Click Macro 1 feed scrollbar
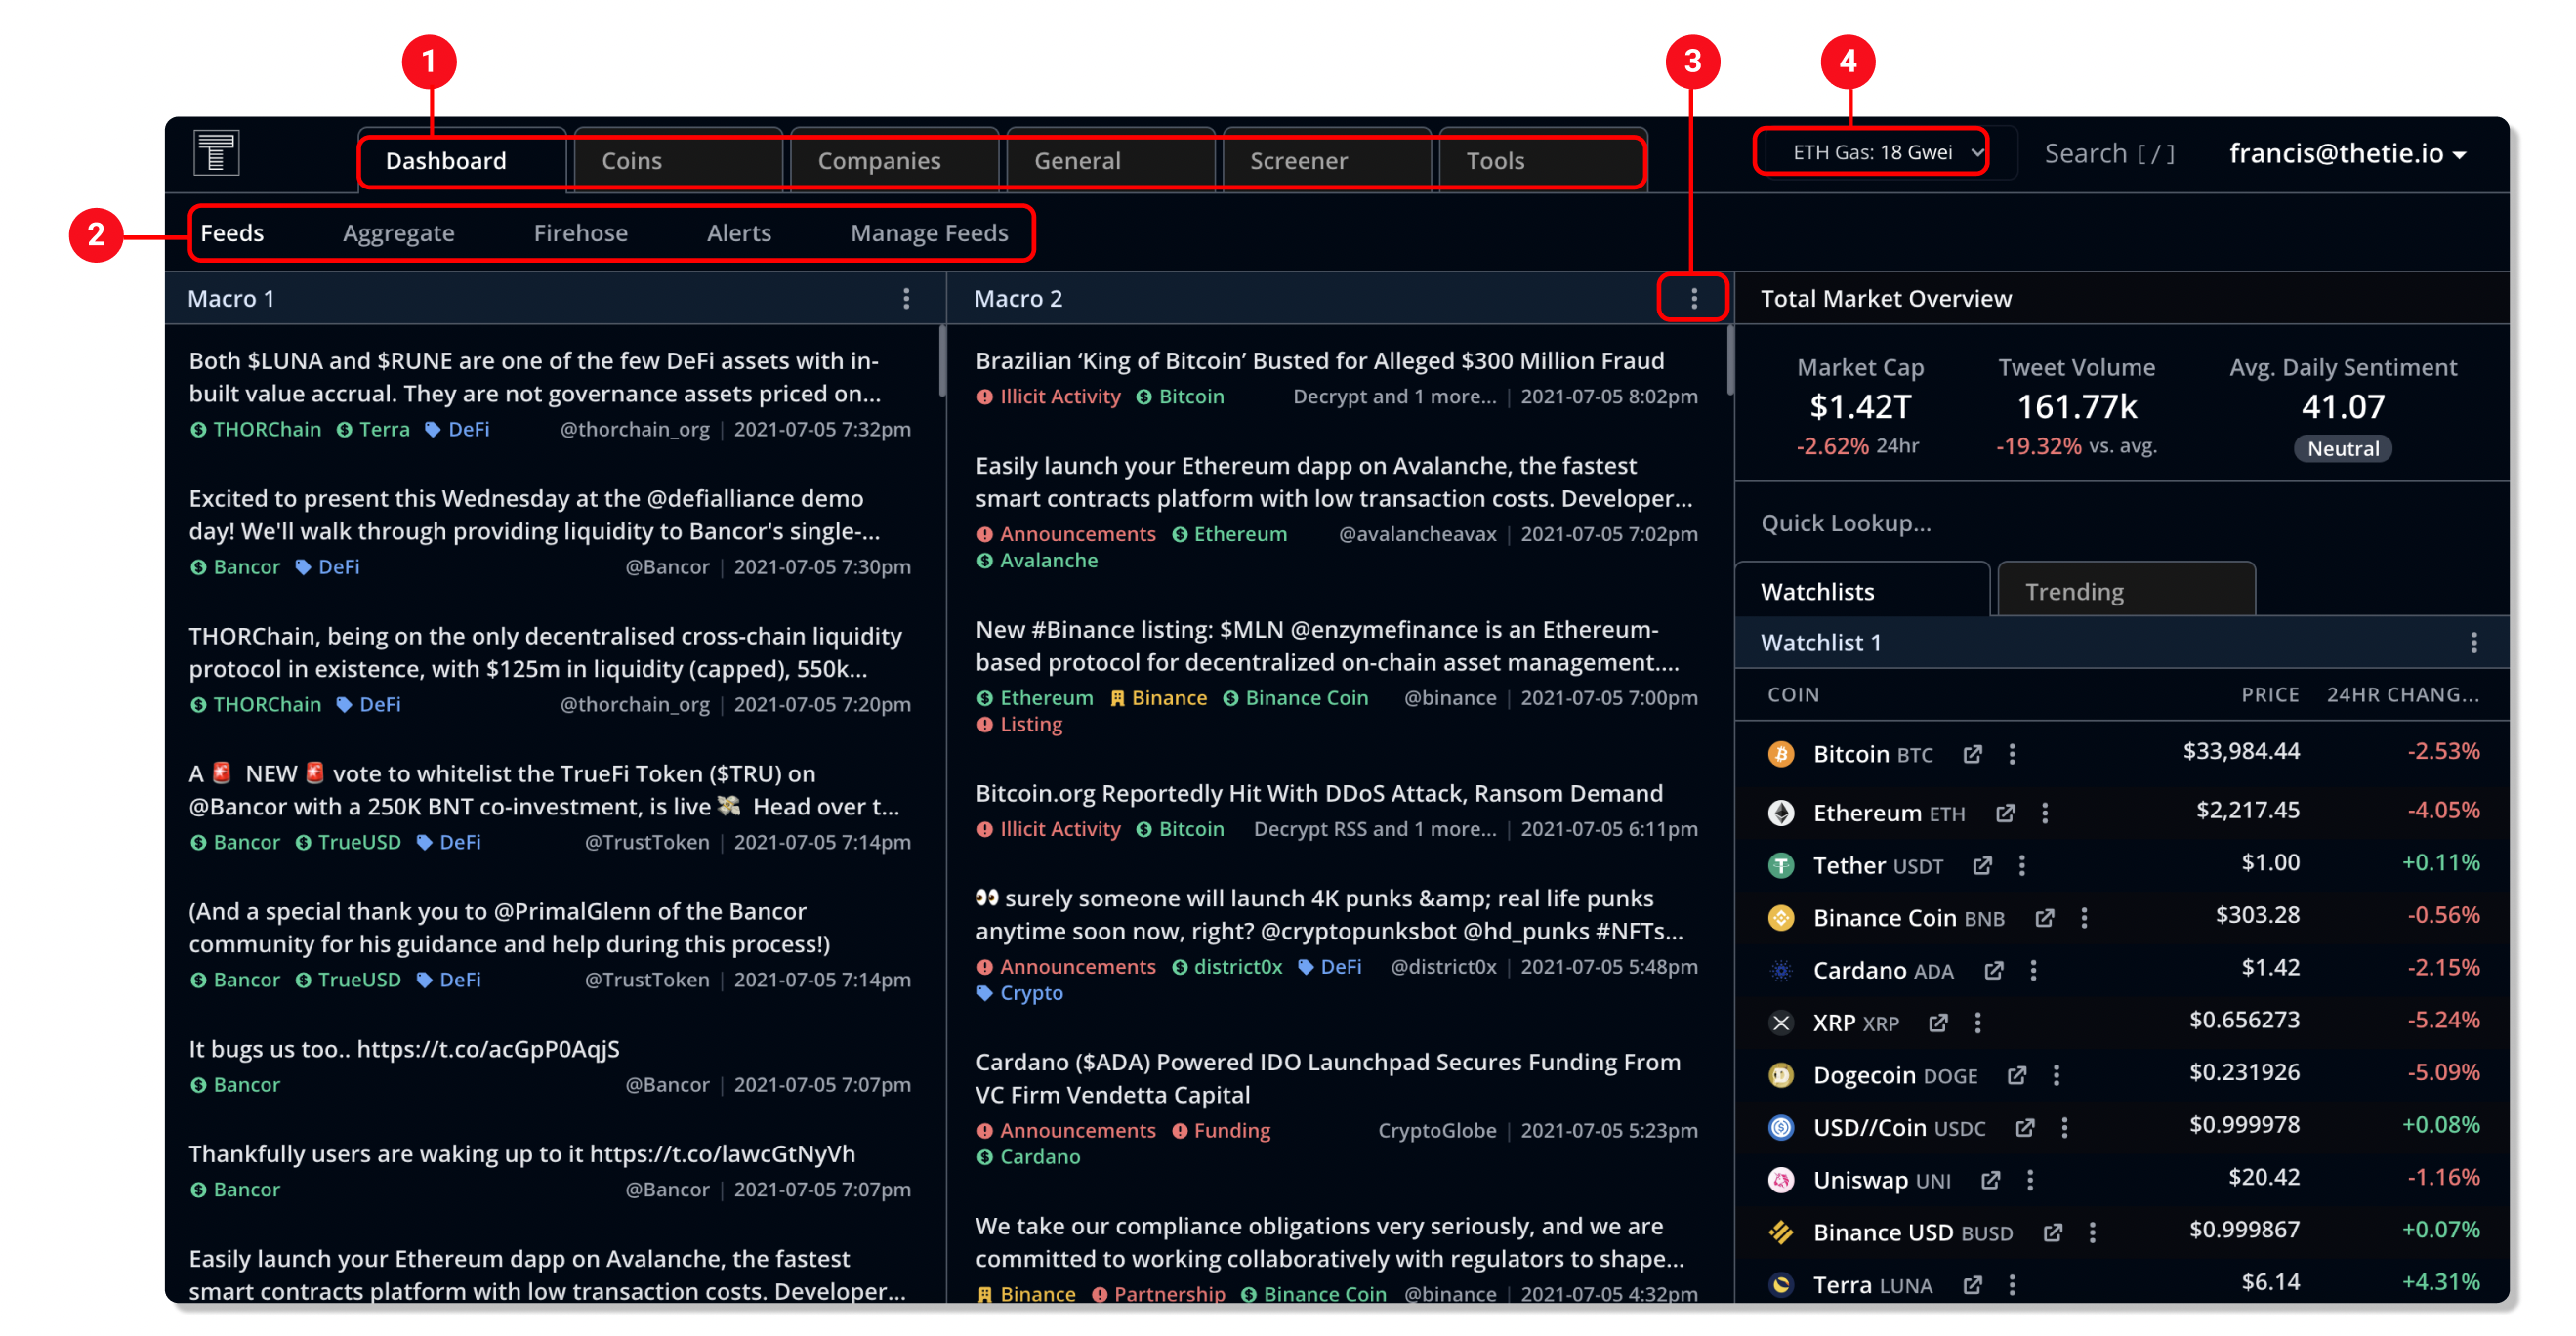This screenshot has width=2576, height=1336. (x=941, y=360)
